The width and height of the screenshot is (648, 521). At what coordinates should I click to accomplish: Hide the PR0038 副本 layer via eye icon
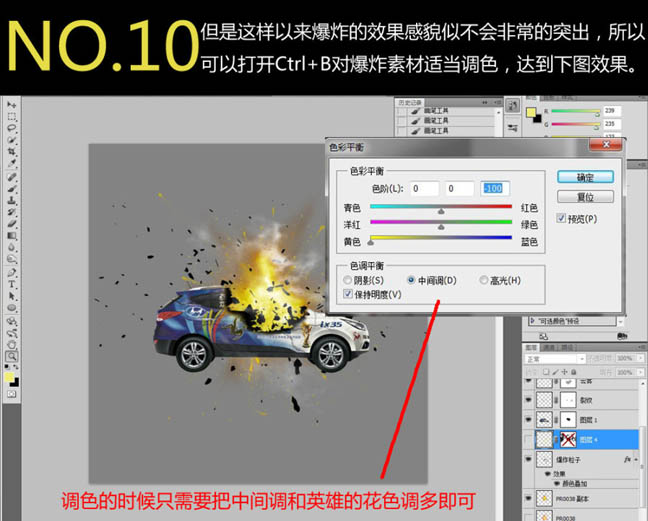[529, 499]
